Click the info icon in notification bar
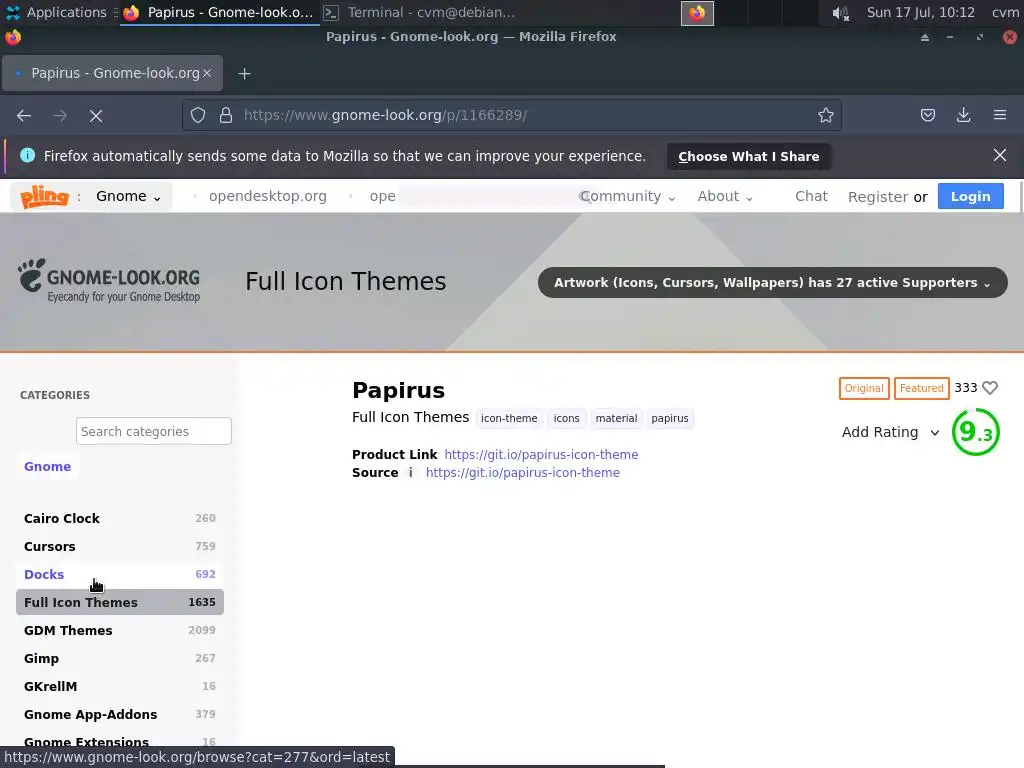Image resolution: width=1024 pixels, height=768 pixels. [x=27, y=155]
